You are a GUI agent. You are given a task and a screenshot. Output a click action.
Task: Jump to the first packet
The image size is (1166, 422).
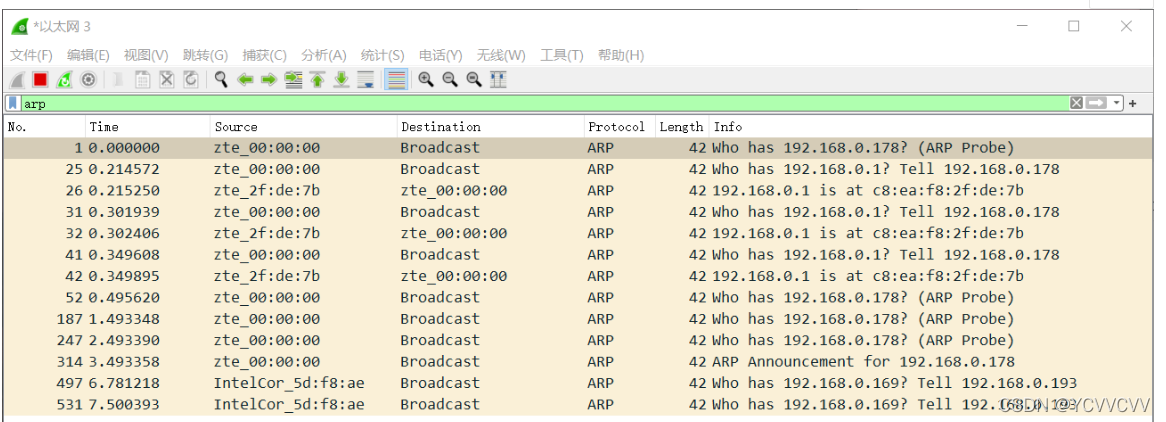(318, 80)
